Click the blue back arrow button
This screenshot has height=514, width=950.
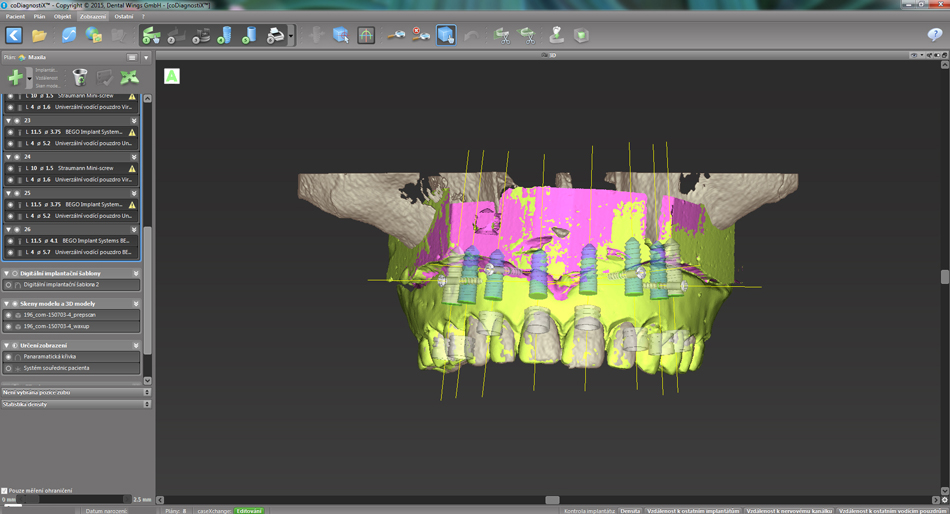[14, 36]
